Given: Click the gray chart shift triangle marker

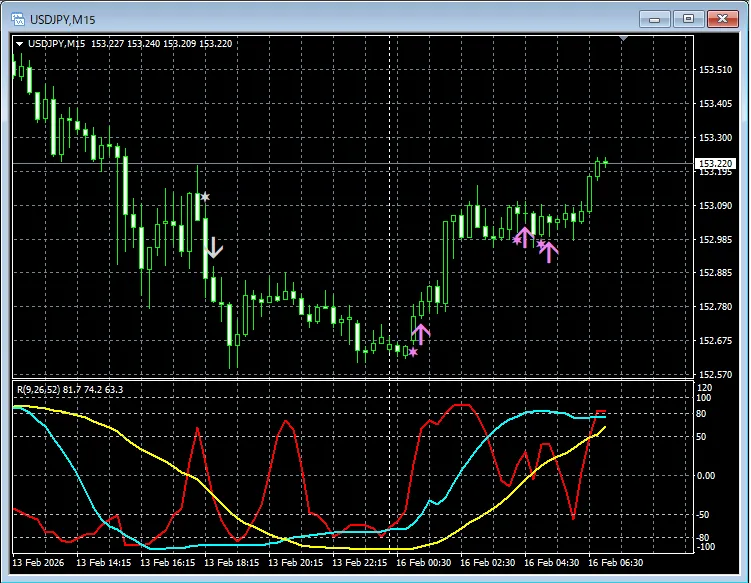Looking at the screenshot, I should pyautogui.click(x=625, y=39).
